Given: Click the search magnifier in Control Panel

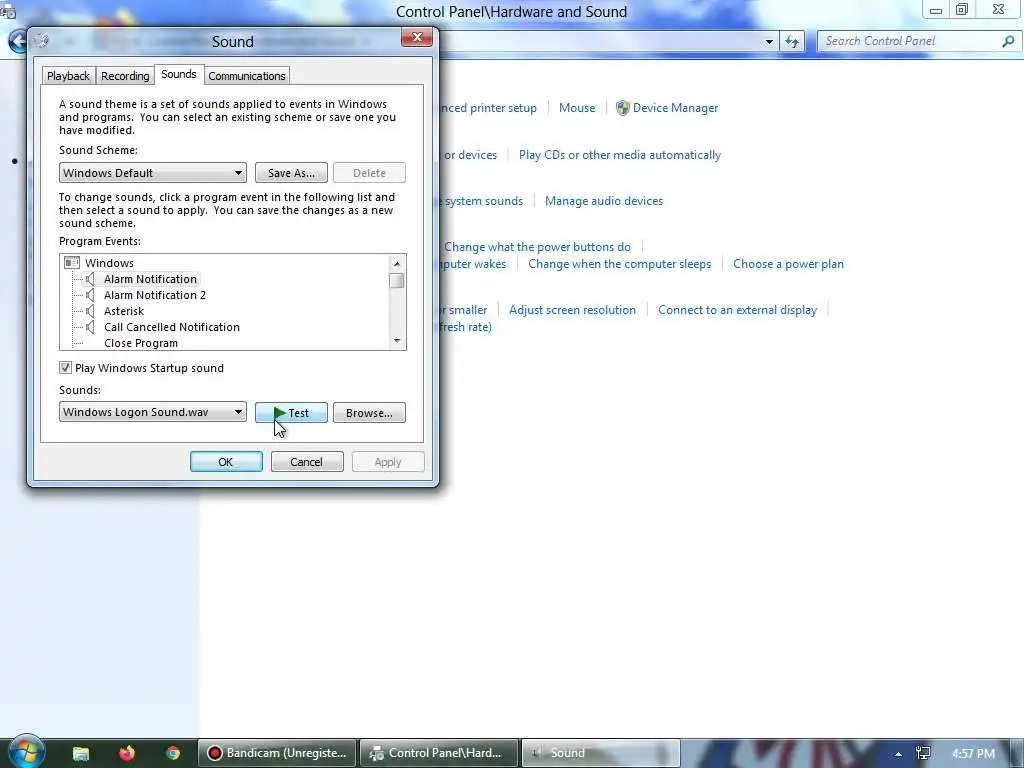Looking at the screenshot, I should coord(1008,41).
